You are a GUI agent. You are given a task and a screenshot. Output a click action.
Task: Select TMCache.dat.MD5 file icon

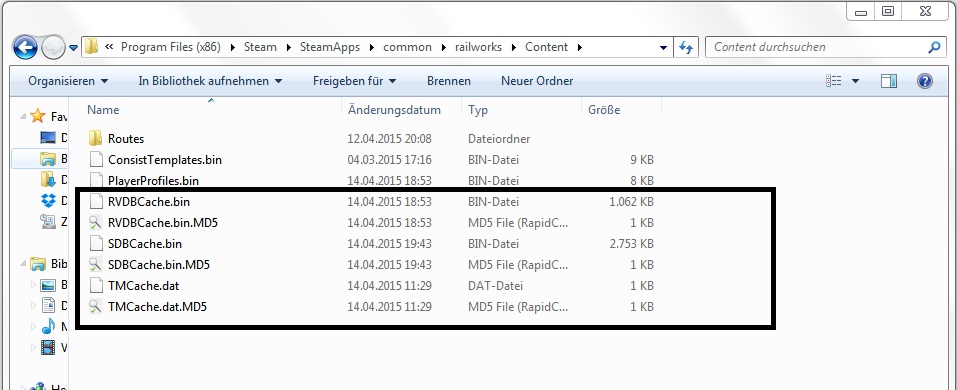(x=95, y=306)
